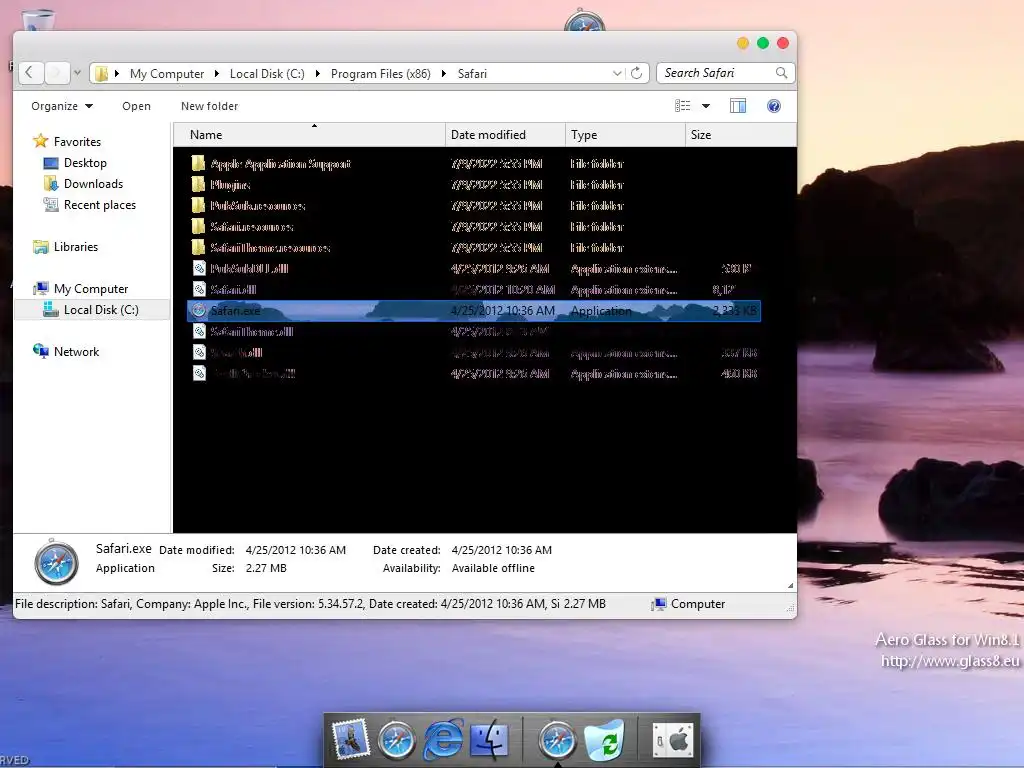Expand the arrow before Program Files (x86) breadcrumb
The image size is (1024, 768).
[x=318, y=74]
